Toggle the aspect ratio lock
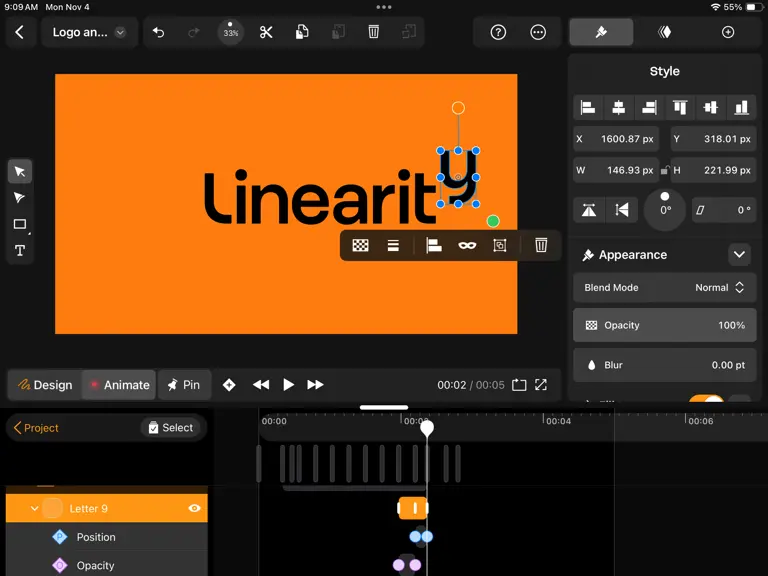 [x=665, y=170]
